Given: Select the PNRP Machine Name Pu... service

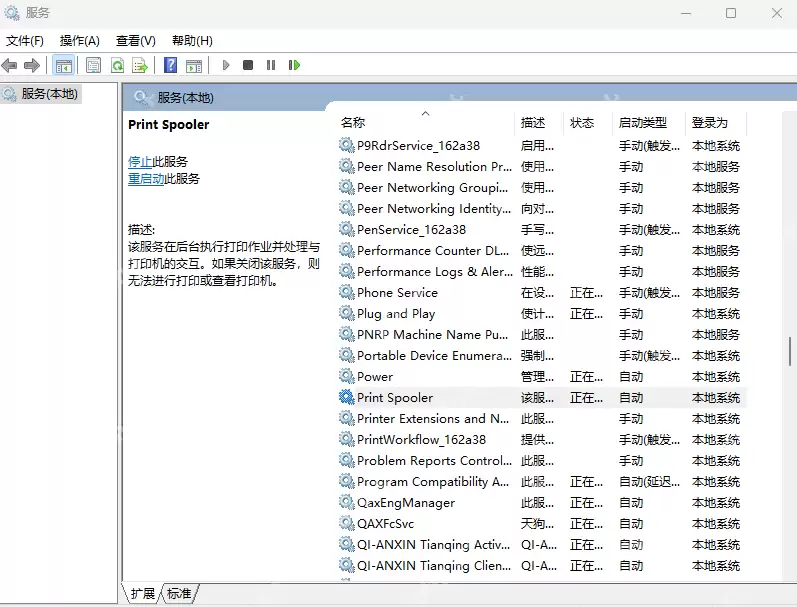Looking at the screenshot, I should 542,335.
